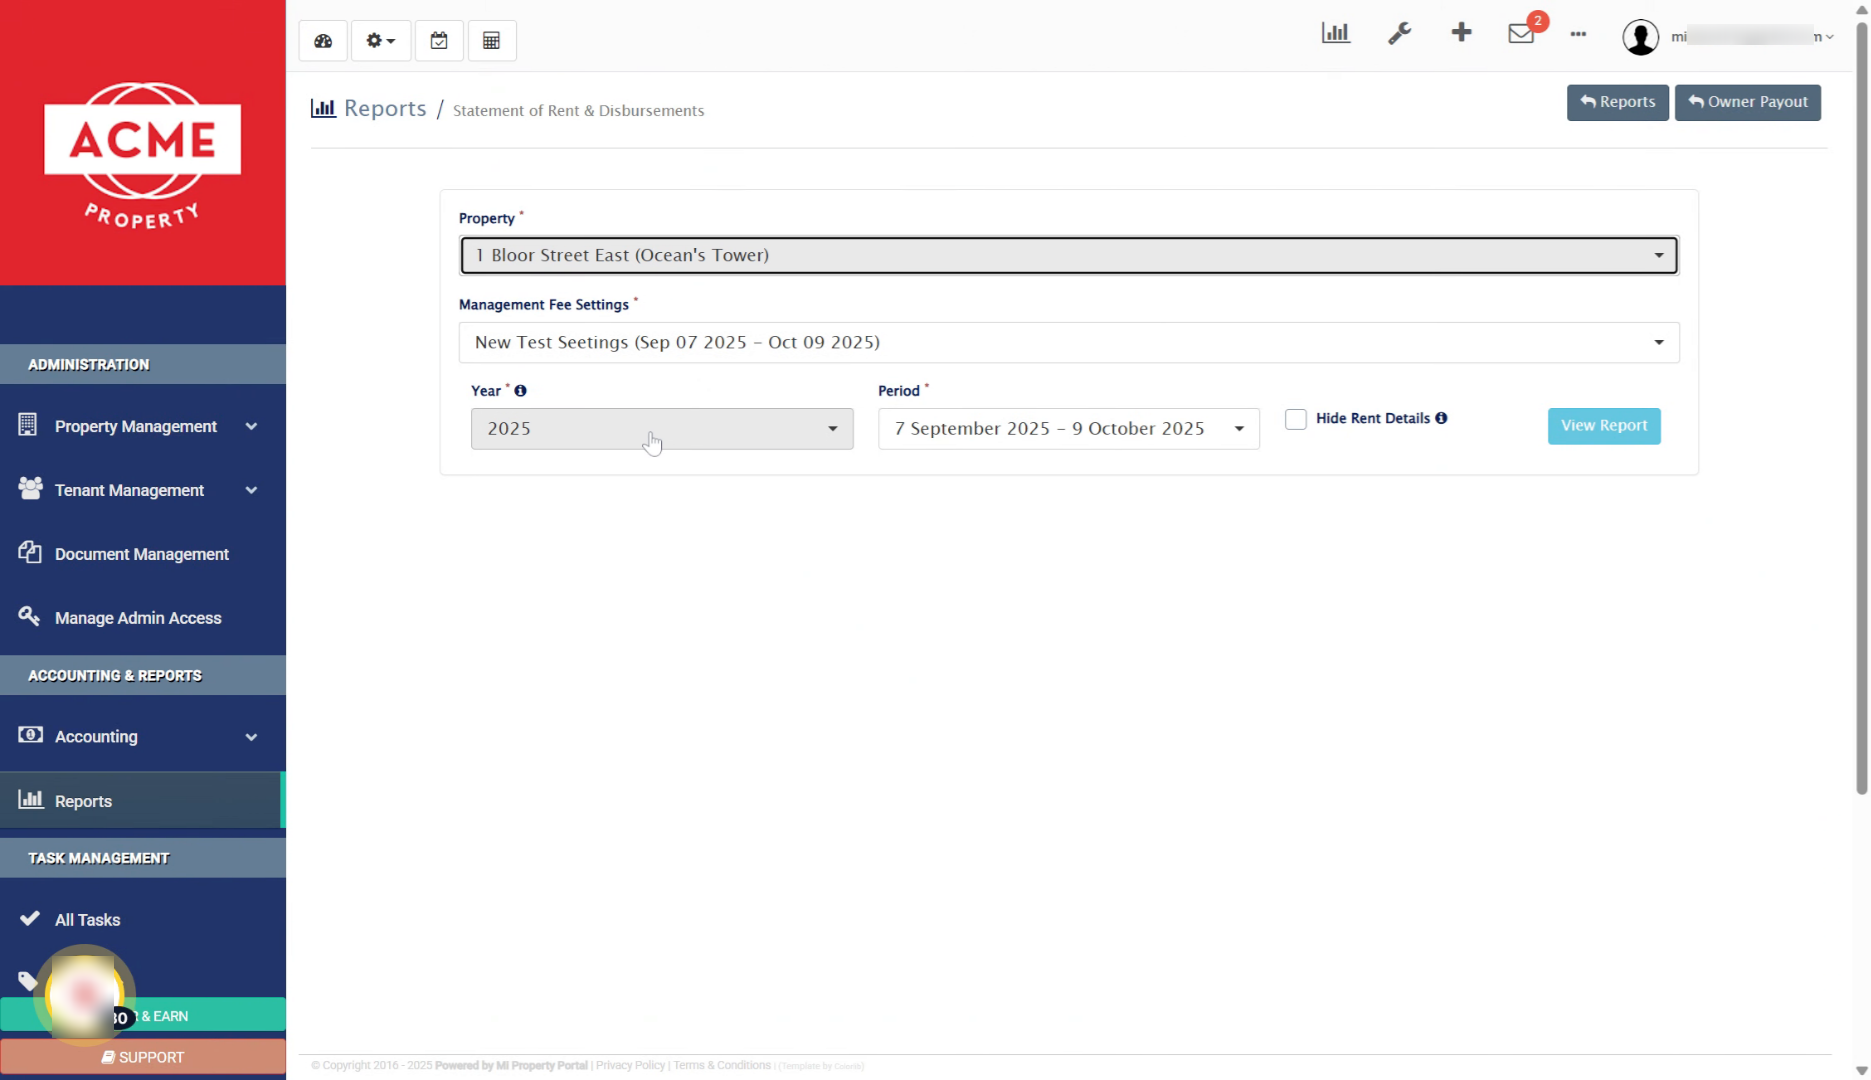Click the Document Management files icon
This screenshot has height=1080, width=1871.
[x=30, y=552]
